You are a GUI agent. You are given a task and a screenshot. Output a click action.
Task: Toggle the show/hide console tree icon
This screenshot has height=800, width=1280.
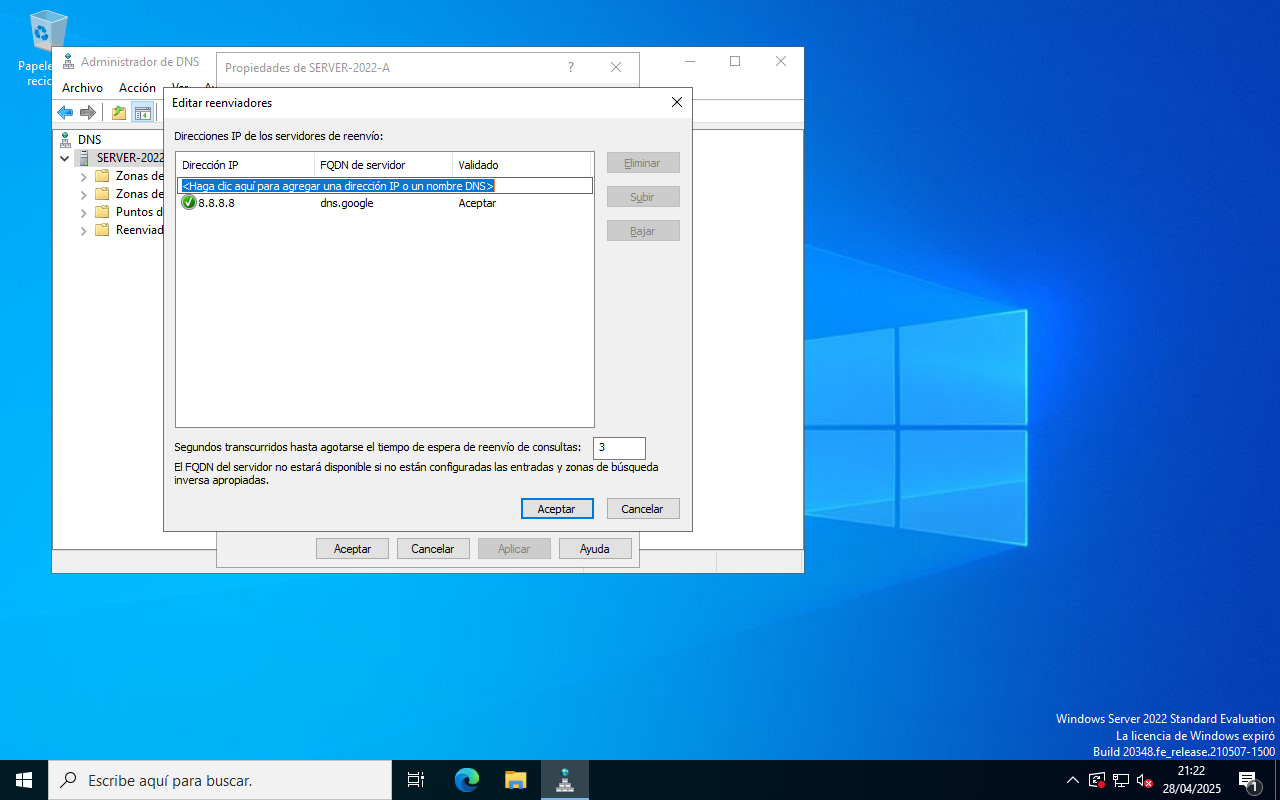pos(143,113)
